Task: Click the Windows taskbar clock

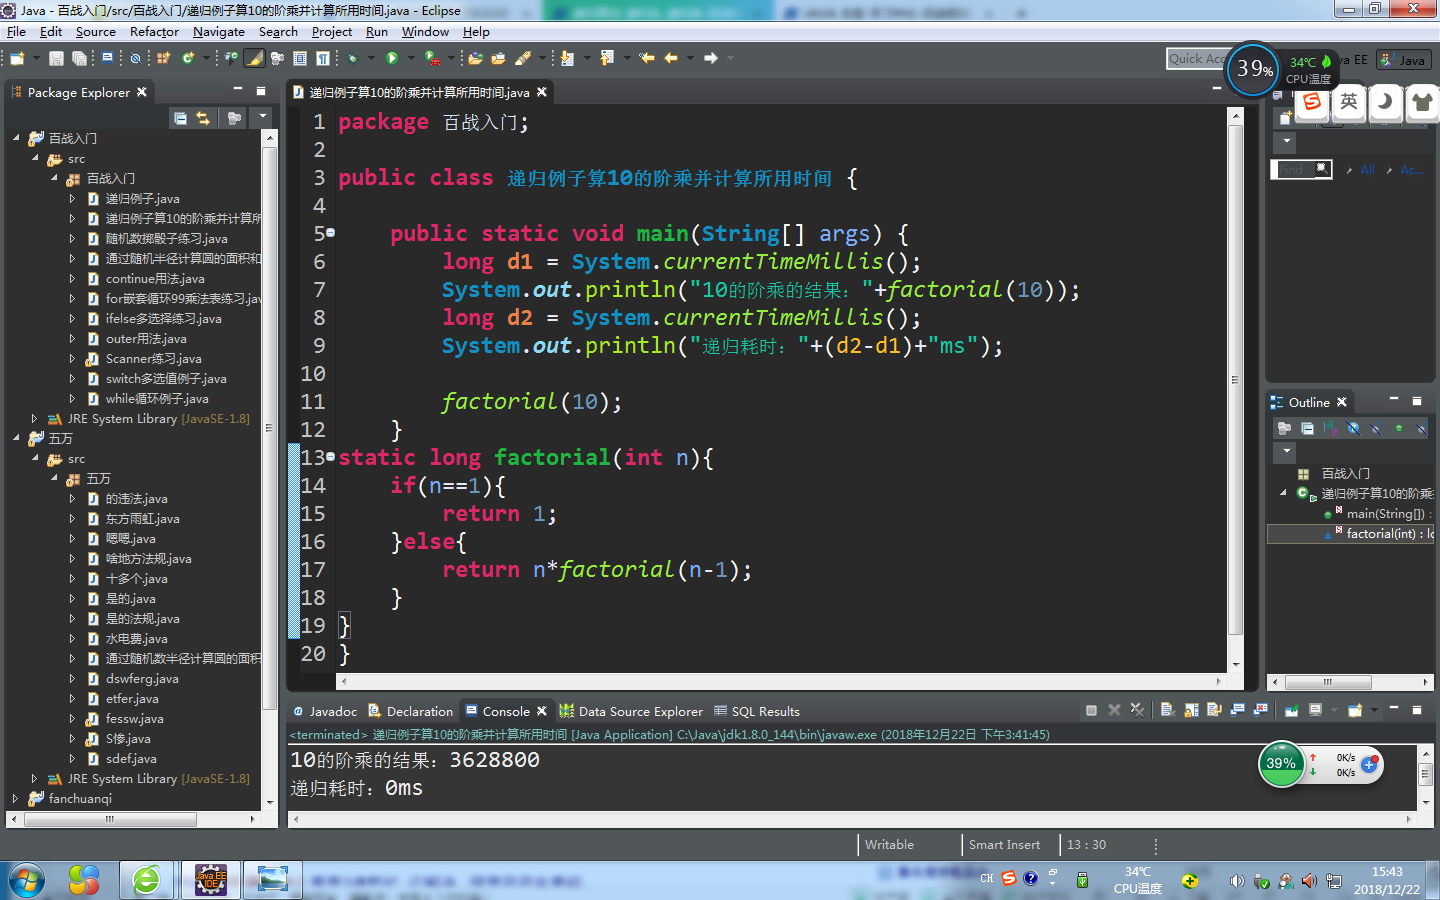Action: pyautogui.click(x=1387, y=880)
